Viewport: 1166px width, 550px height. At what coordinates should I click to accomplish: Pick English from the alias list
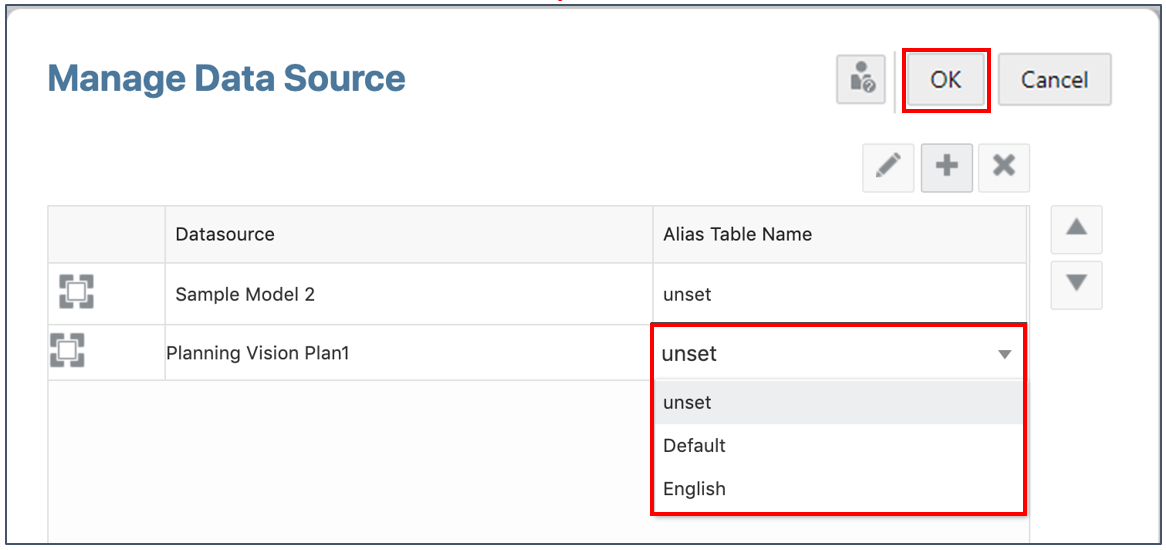694,489
